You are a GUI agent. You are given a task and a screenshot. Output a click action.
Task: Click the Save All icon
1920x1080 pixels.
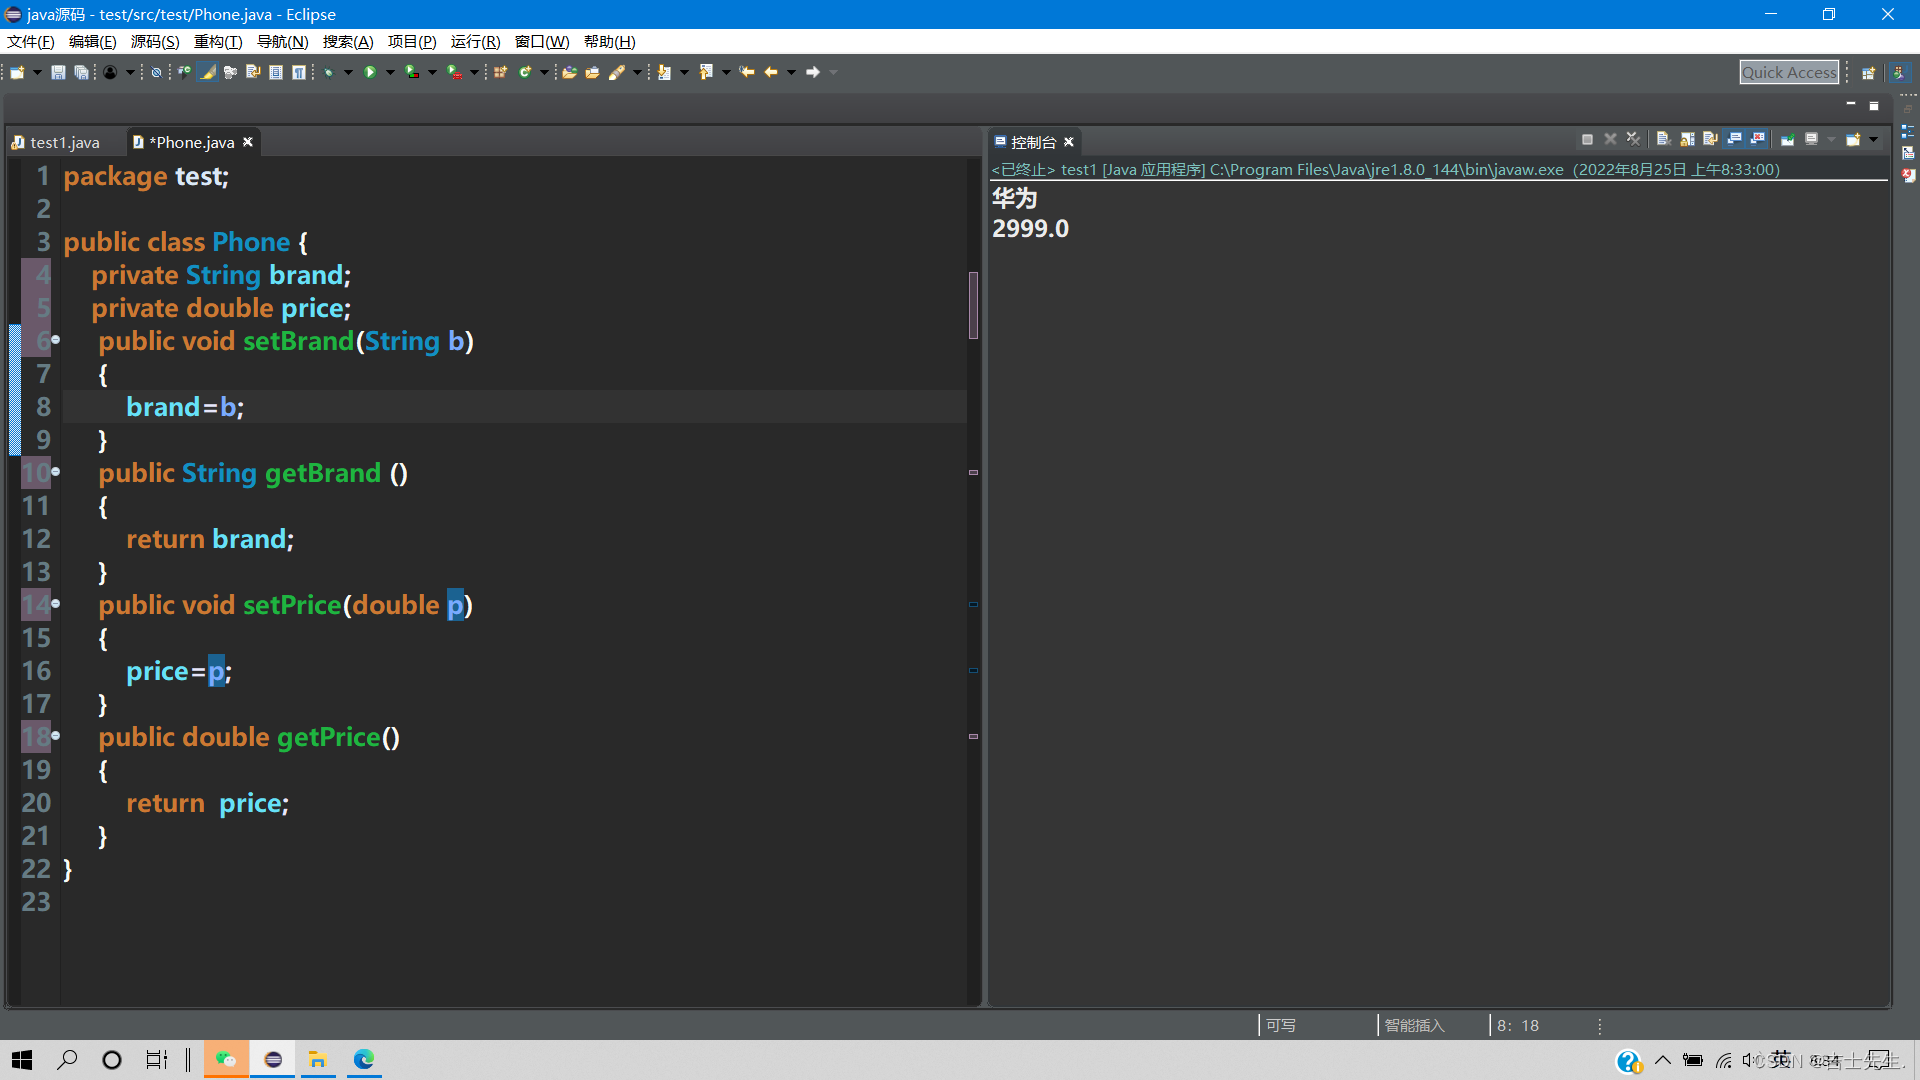click(x=81, y=72)
